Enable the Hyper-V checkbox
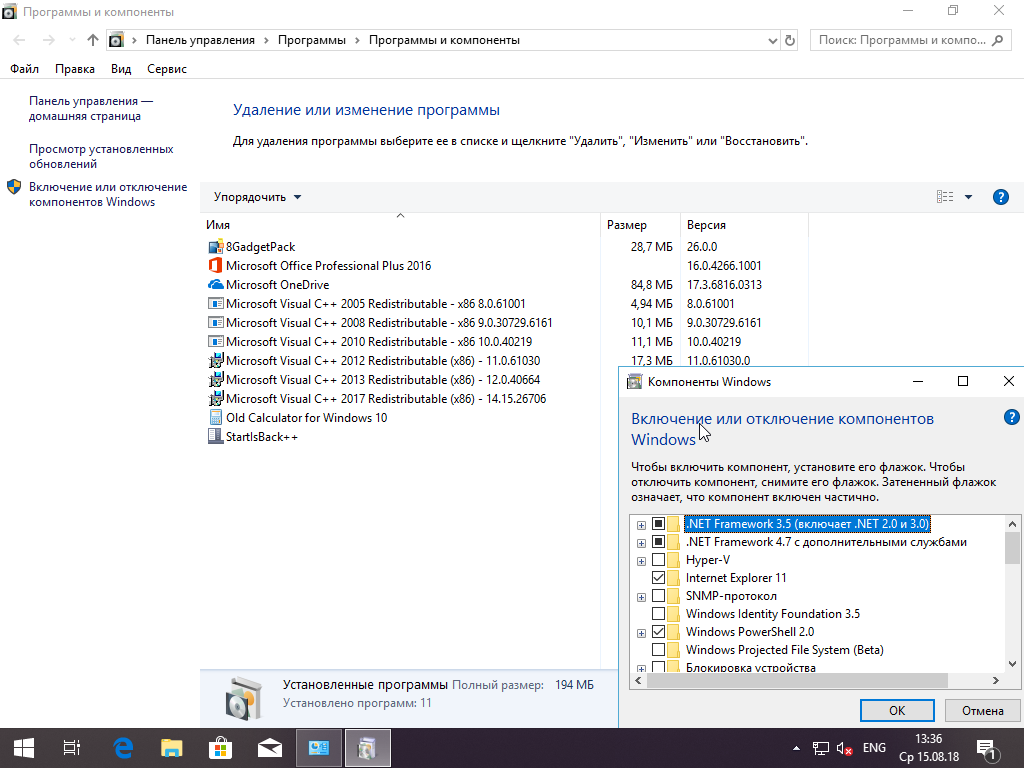 tap(658, 560)
